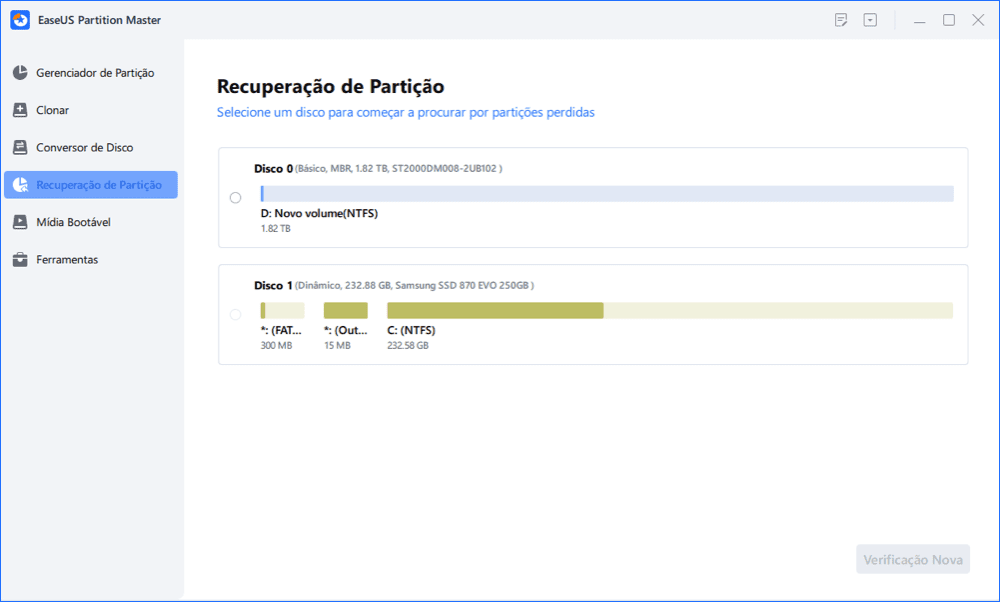This screenshot has height=602, width=1000.
Task: Click the D: Novo volume(NTFS) label
Action: tap(320, 214)
